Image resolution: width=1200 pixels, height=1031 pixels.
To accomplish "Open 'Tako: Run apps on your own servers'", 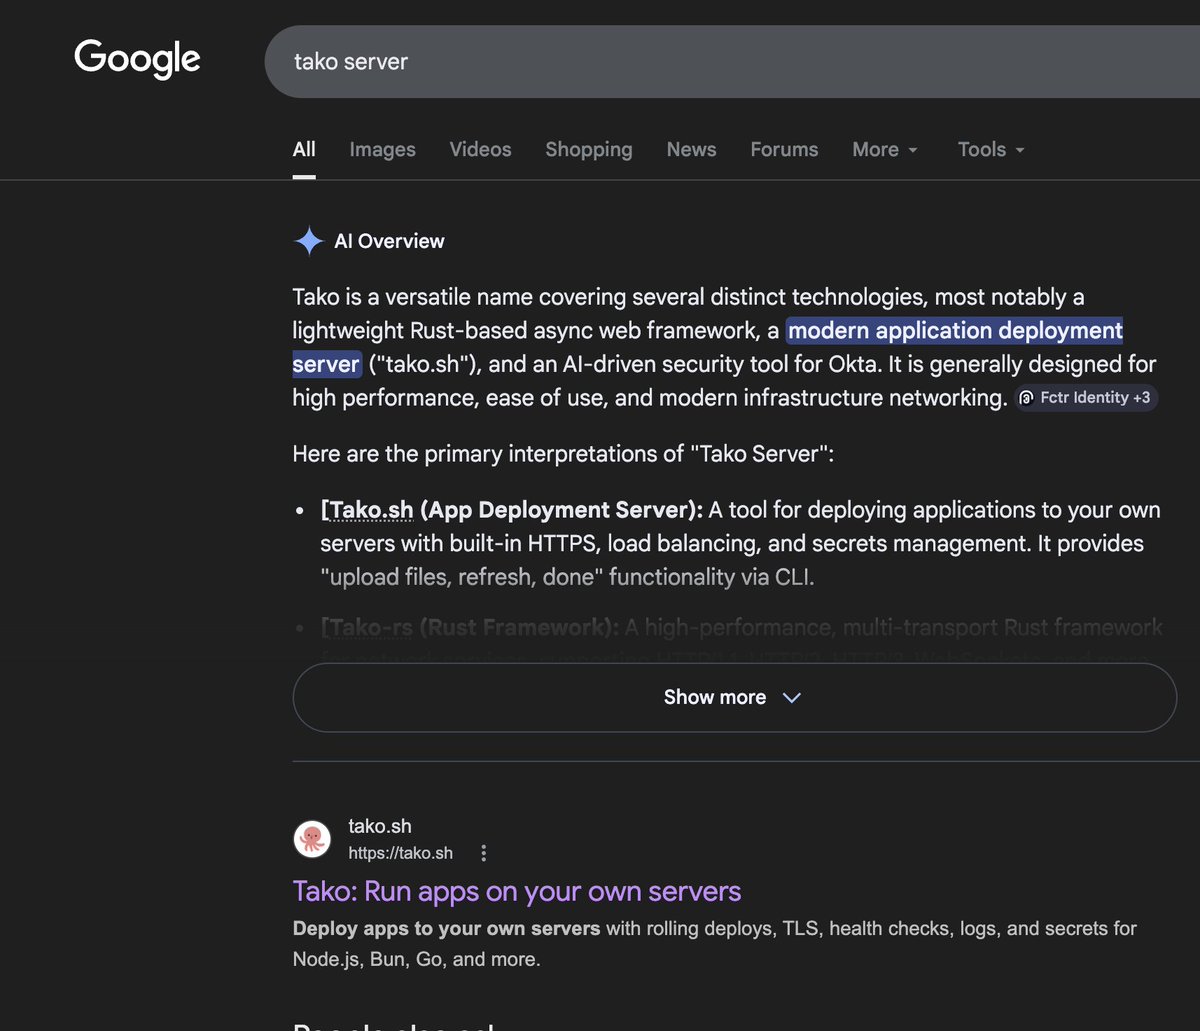I will click(517, 891).
